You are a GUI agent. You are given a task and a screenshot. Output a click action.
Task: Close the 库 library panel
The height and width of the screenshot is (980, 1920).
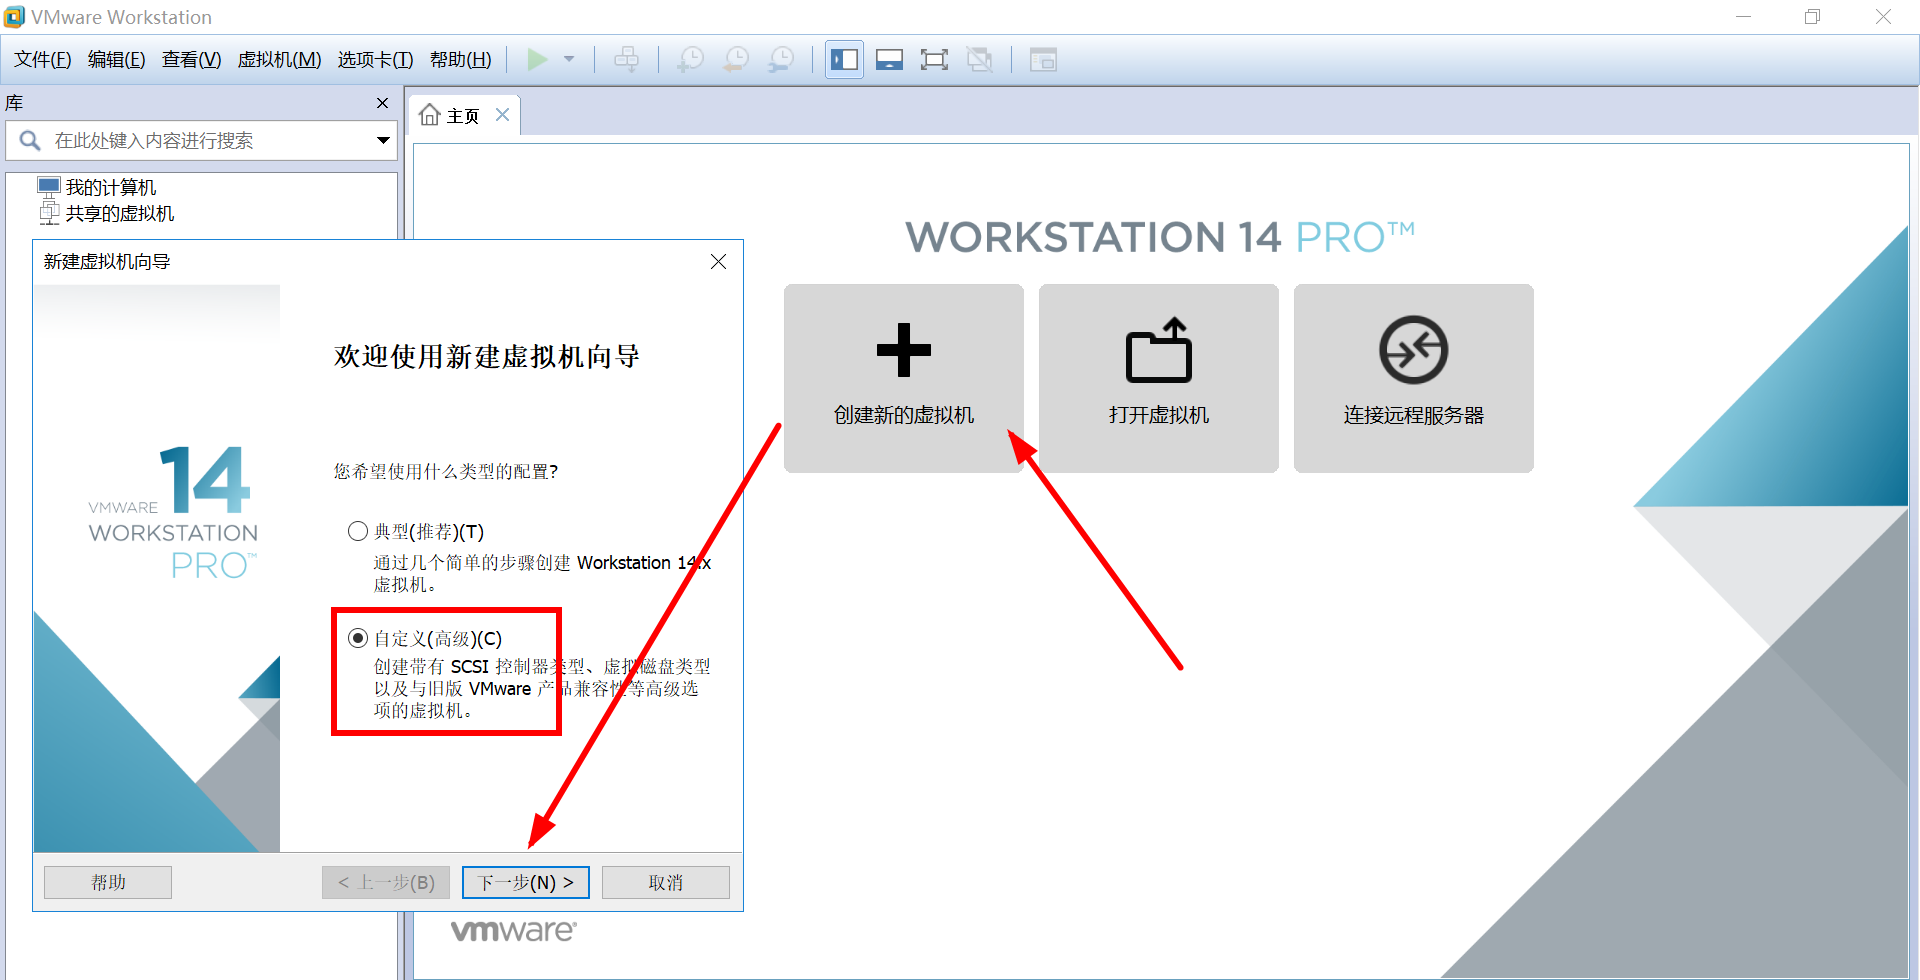(x=382, y=103)
